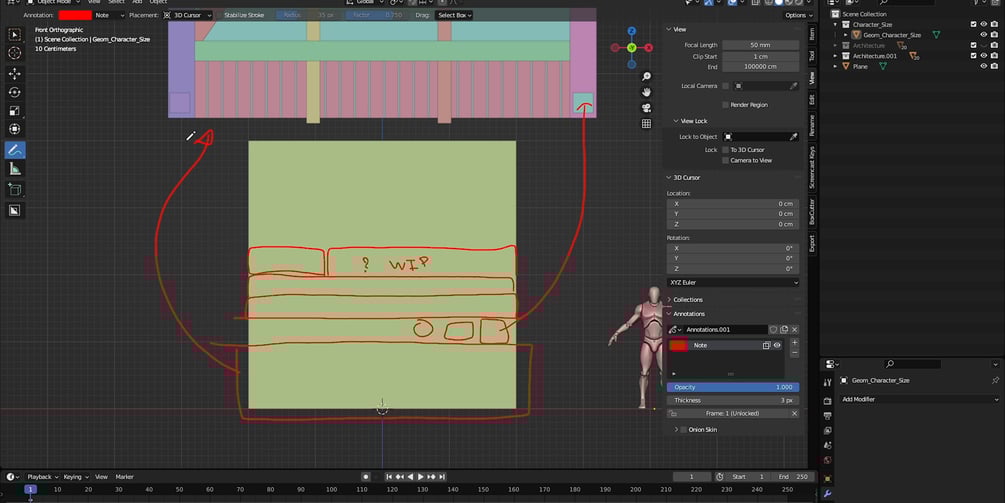Enable the Onion Skin checkbox
Screen dimensions: 1005x503
click(x=683, y=430)
